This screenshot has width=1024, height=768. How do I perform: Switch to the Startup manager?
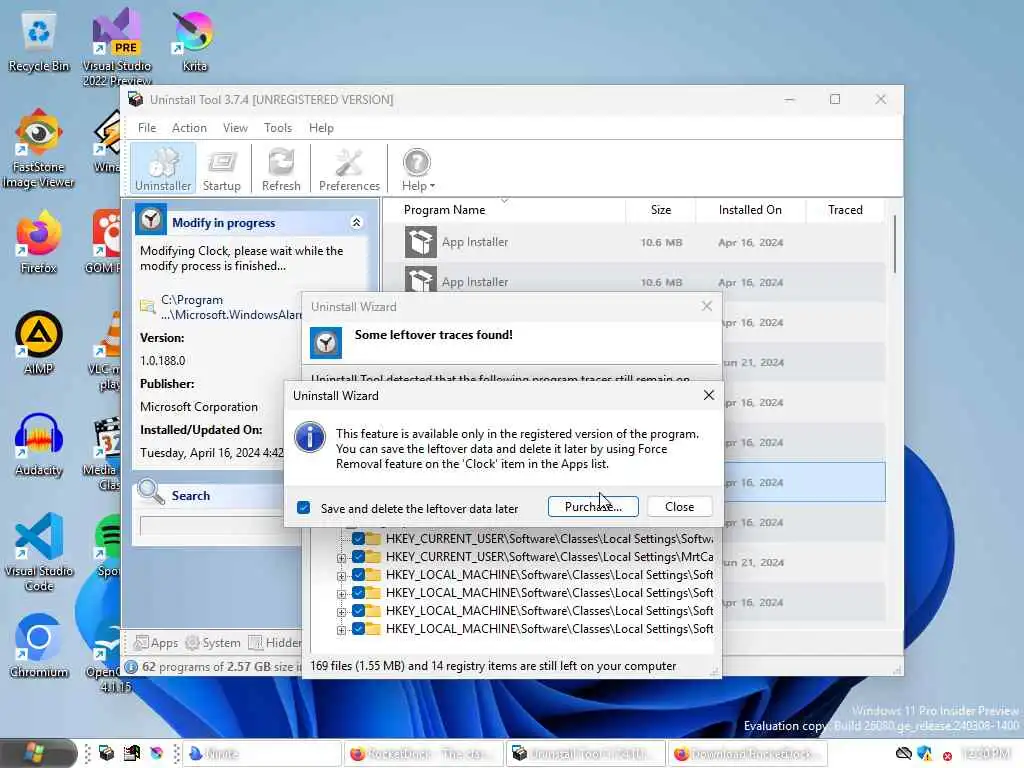221,169
